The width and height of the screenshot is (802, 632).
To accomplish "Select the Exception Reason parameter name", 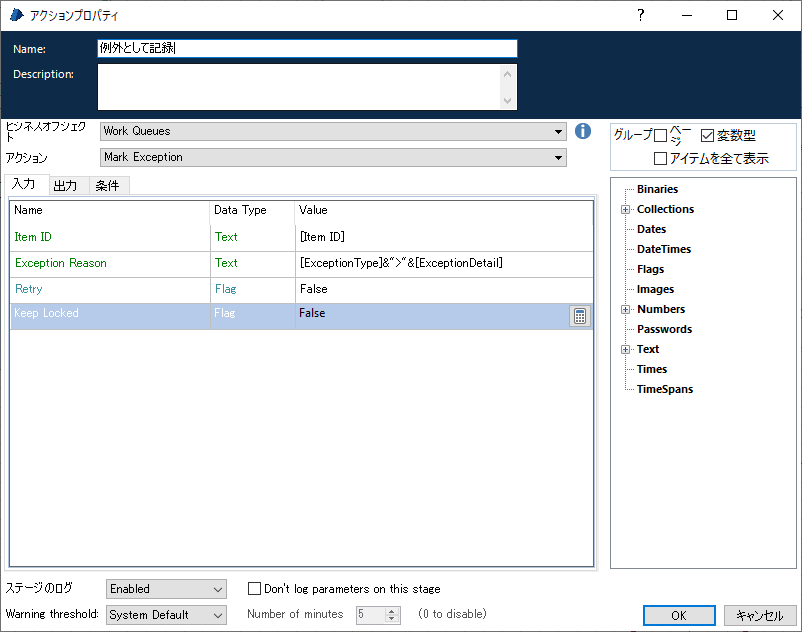I will tap(60, 263).
